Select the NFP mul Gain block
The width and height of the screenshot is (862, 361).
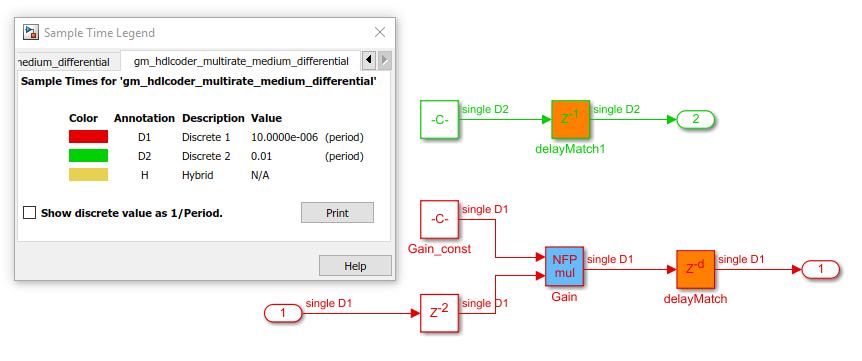pos(565,266)
